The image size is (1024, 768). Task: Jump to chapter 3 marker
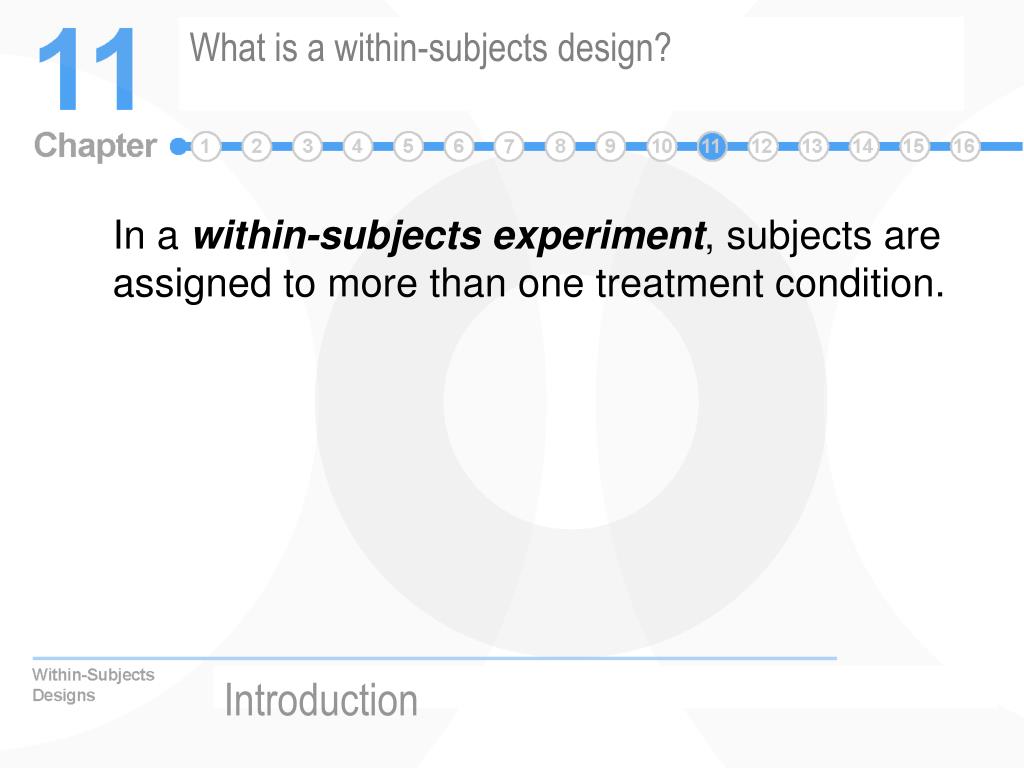coord(307,146)
